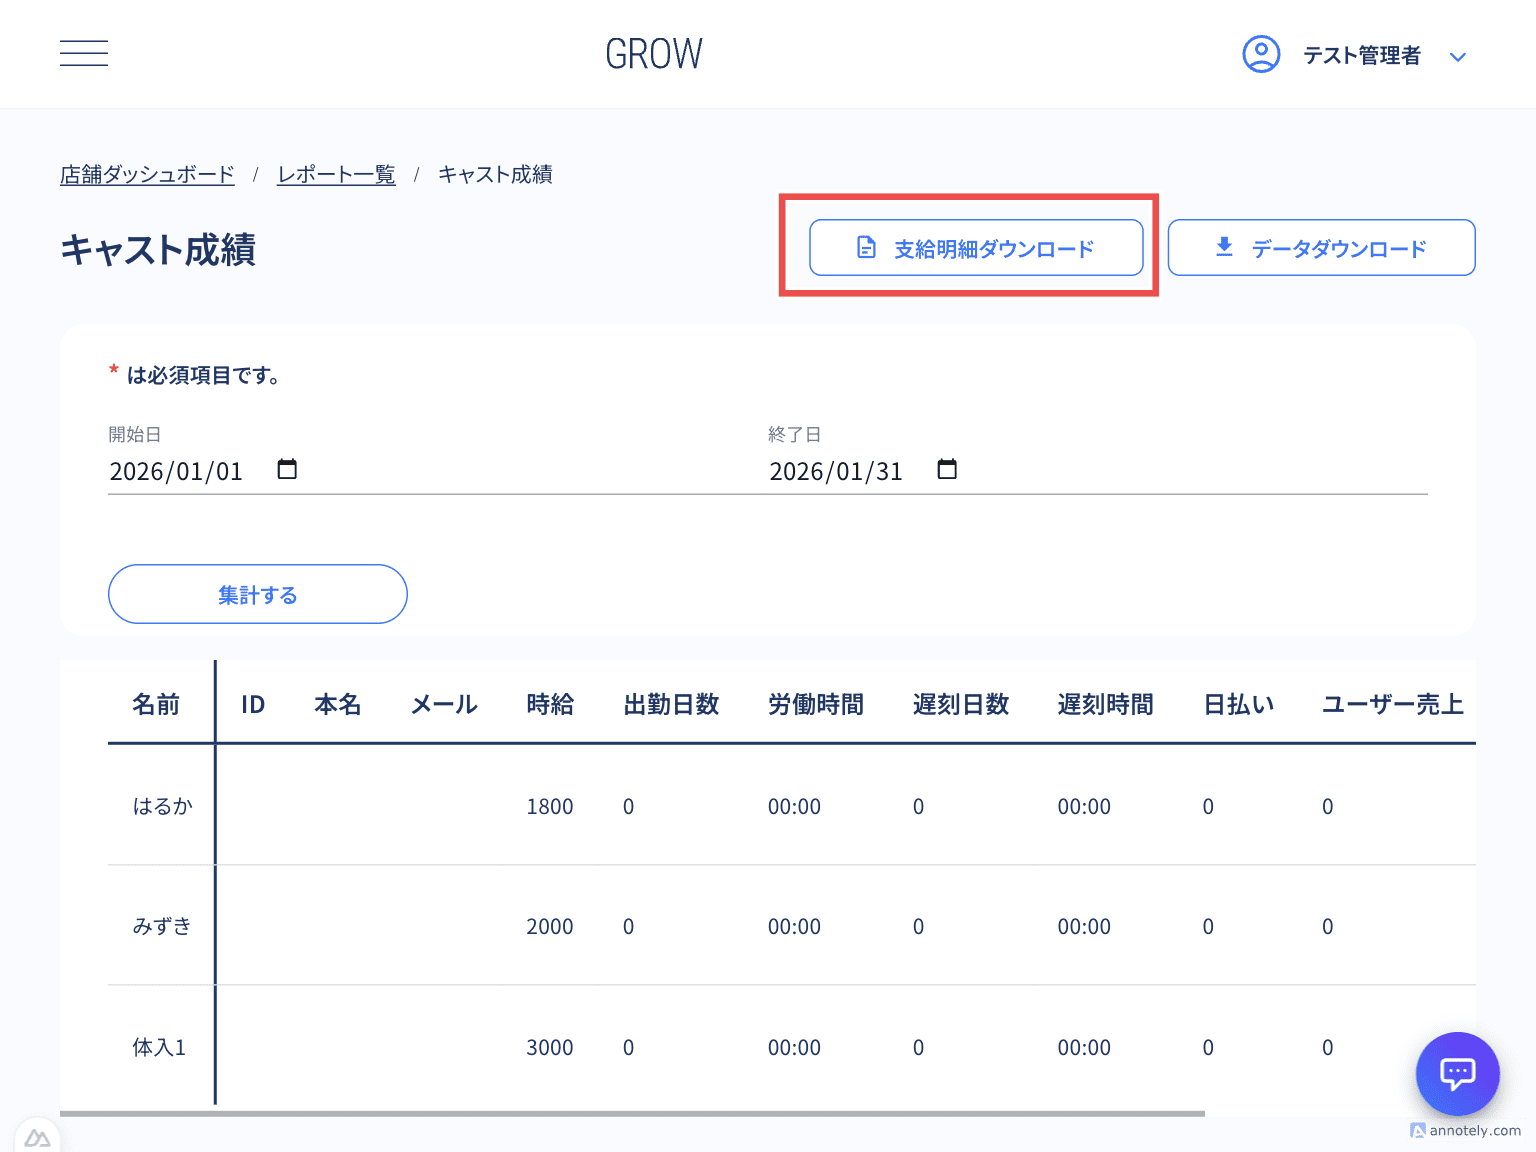This screenshot has width=1536, height=1152.
Task: Click the logo icon at bottom-left corner
Action: 37,1138
